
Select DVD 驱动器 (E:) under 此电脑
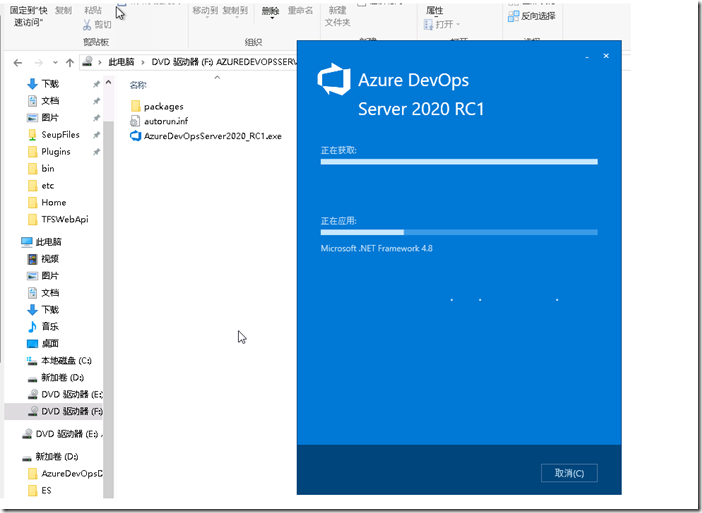click(x=72, y=394)
